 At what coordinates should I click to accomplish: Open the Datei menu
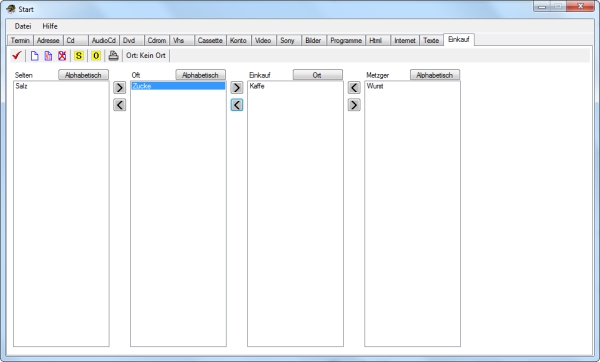click(x=23, y=26)
